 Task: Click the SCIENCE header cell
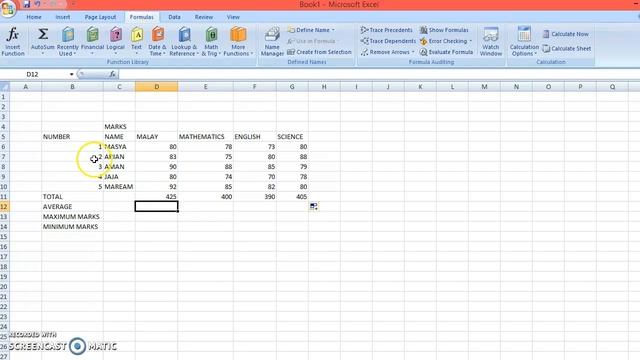point(292,136)
